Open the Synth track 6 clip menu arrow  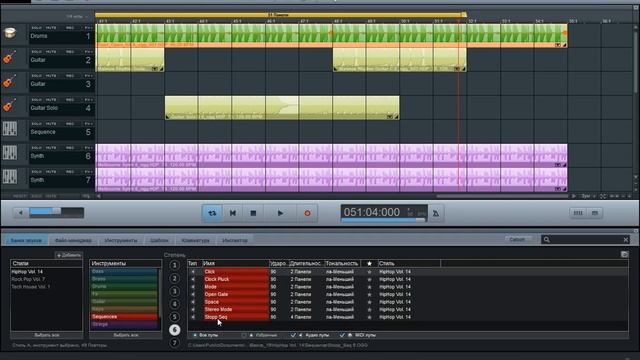(558, 165)
